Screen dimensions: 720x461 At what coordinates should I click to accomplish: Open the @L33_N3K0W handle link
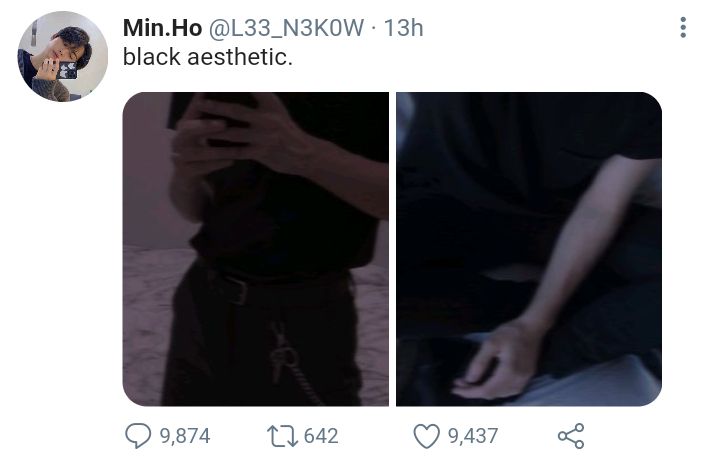click(x=287, y=28)
